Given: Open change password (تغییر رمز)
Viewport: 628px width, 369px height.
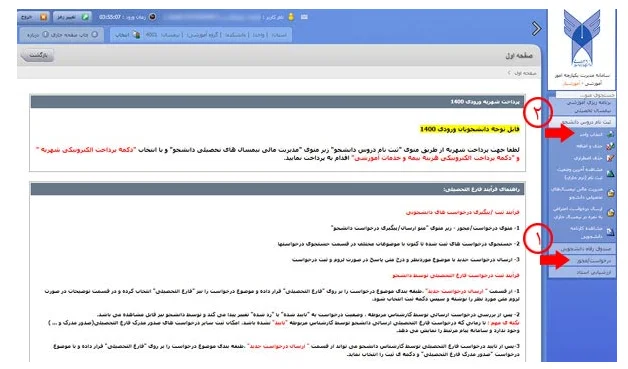Looking at the screenshot, I should [x=72, y=17].
